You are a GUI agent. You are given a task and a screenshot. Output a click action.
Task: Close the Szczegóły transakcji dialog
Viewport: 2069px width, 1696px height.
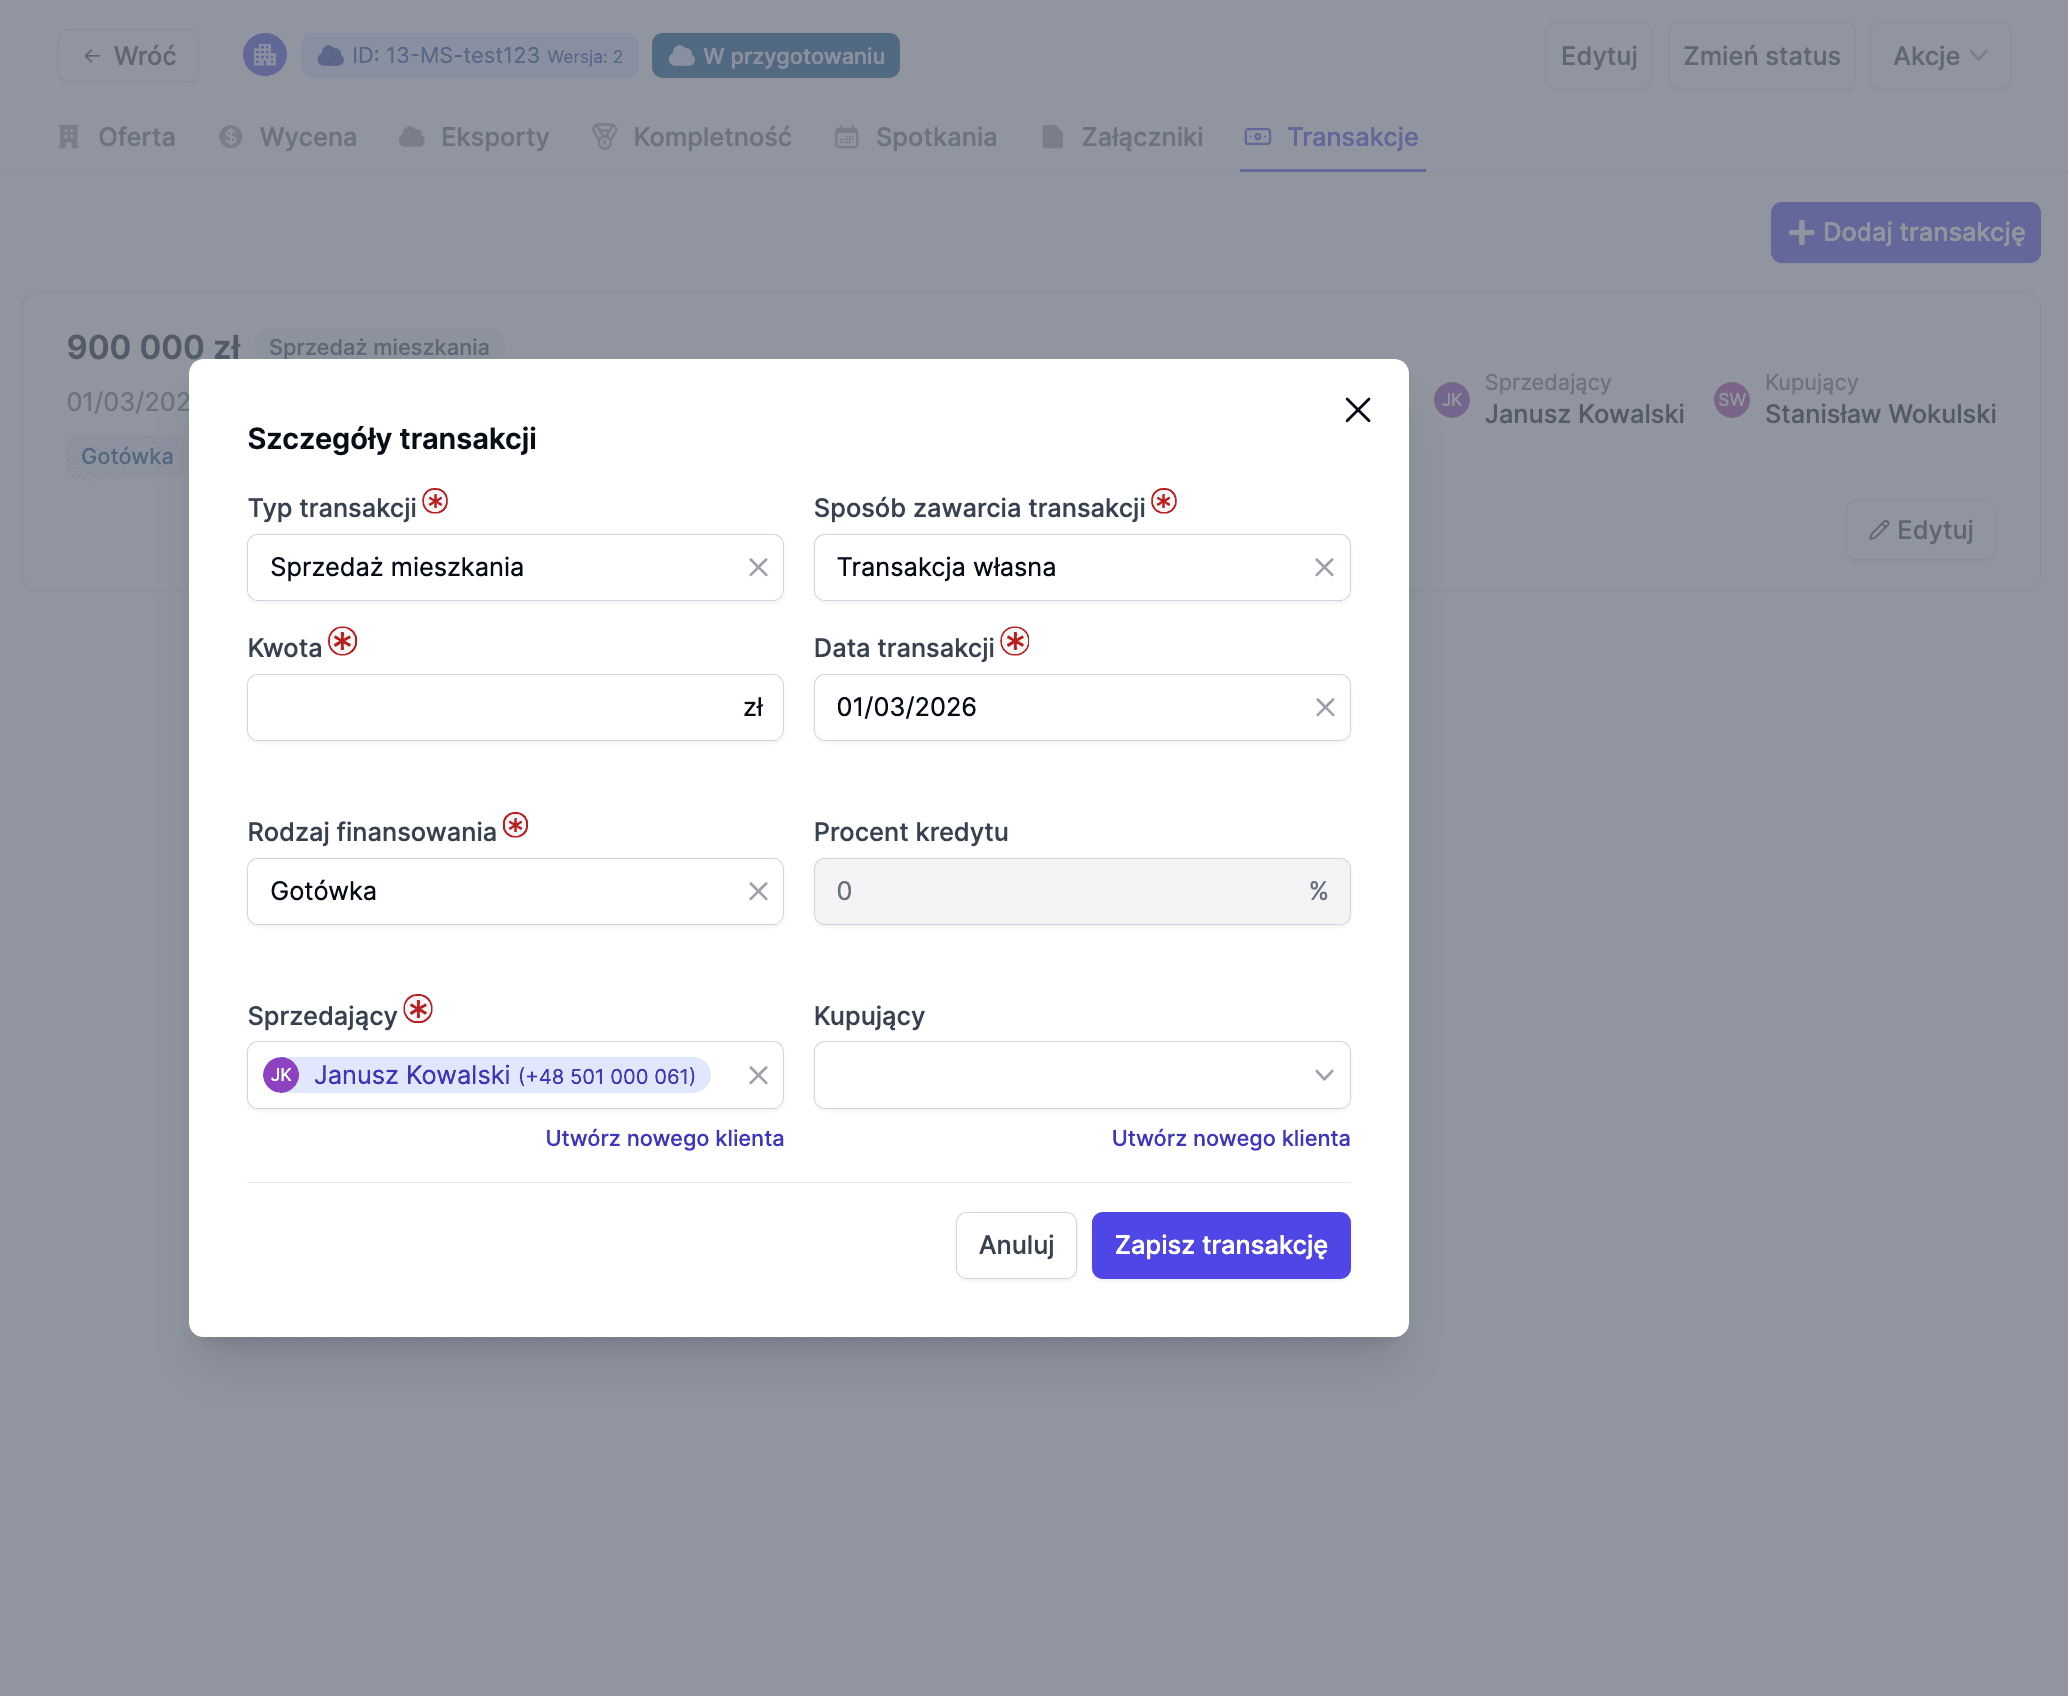point(1357,410)
